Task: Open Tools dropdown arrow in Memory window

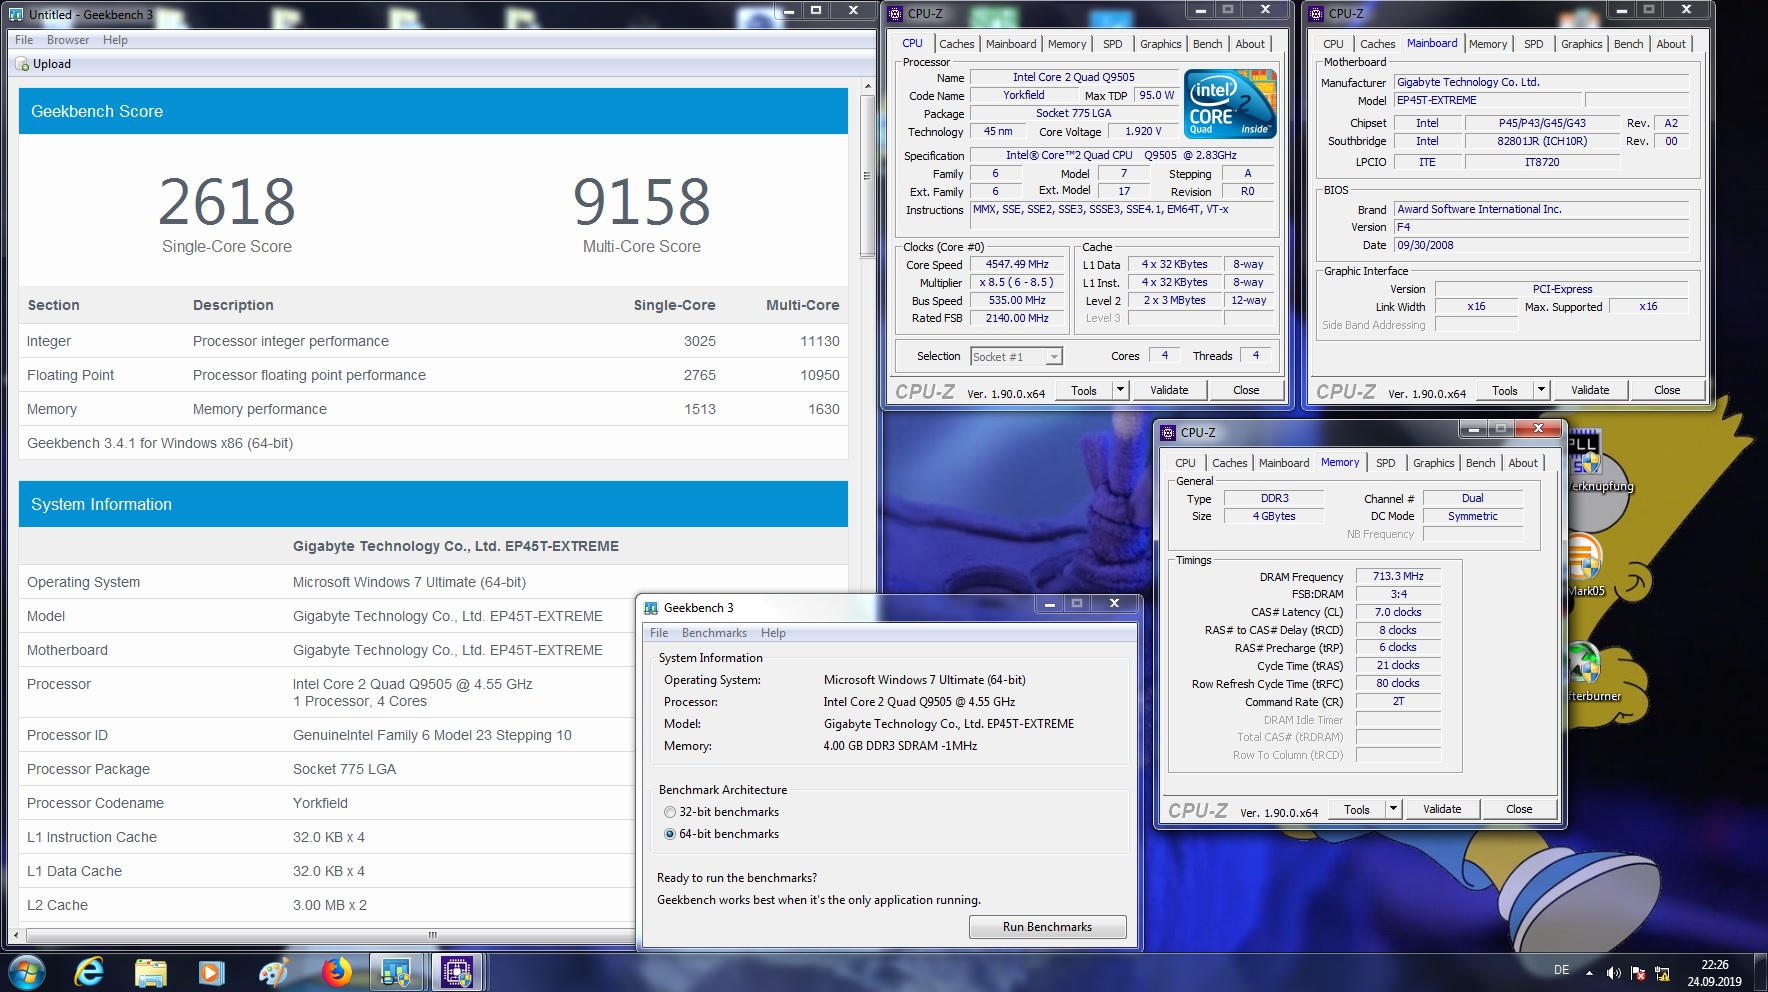Action: click(x=1393, y=809)
